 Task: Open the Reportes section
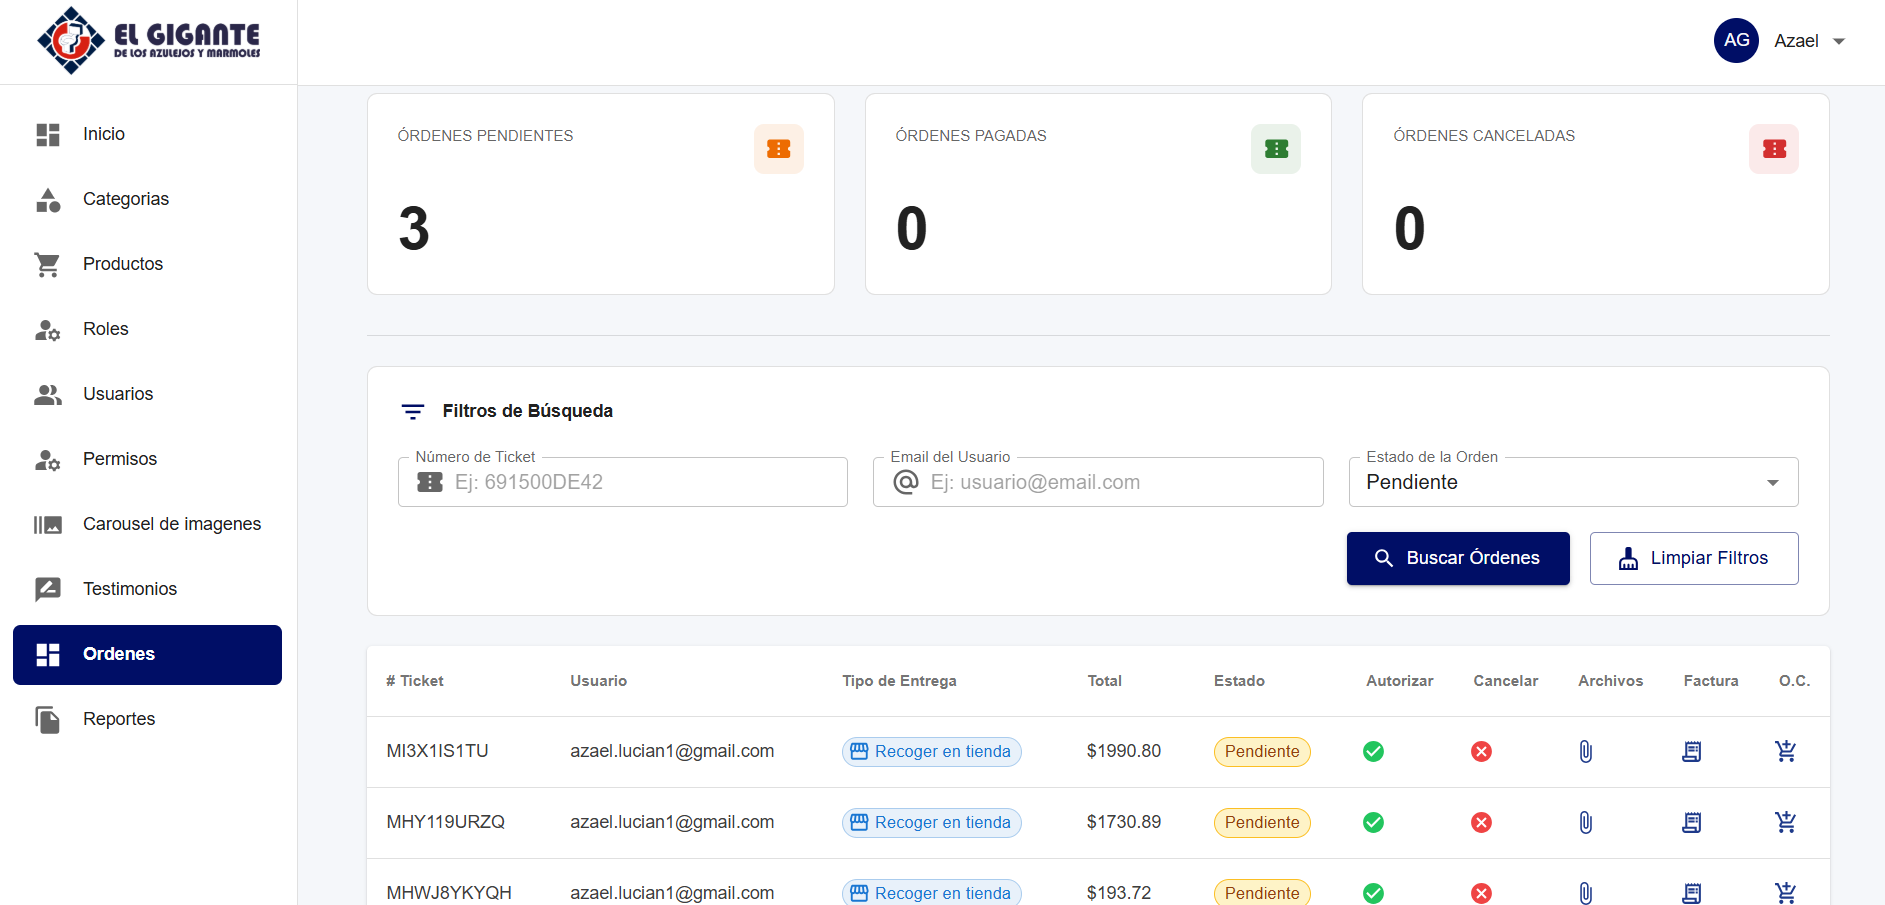point(118,718)
